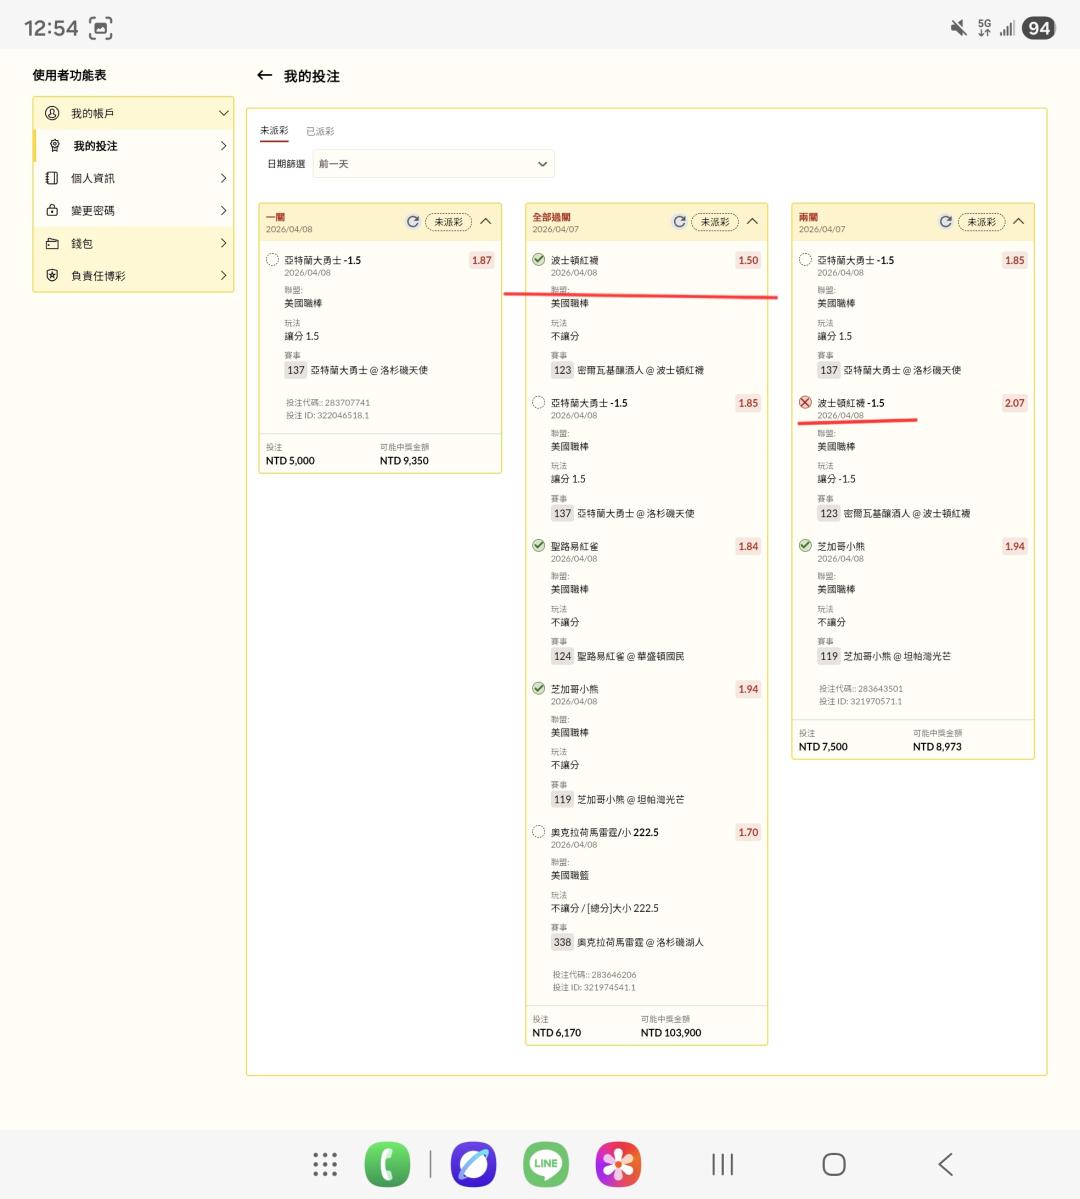The width and height of the screenshot is (1080, 1199).
Task: Collapse the 全部過關 bet card
Action: pos(752,221)
